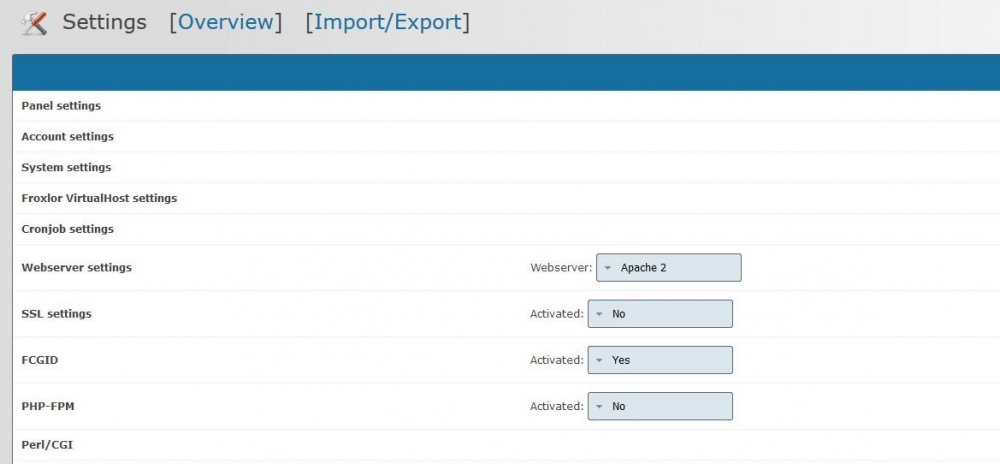Viewport: 1000px width, 464px height.
Task: Expand Panel settings section
Action: click(61, 106)
